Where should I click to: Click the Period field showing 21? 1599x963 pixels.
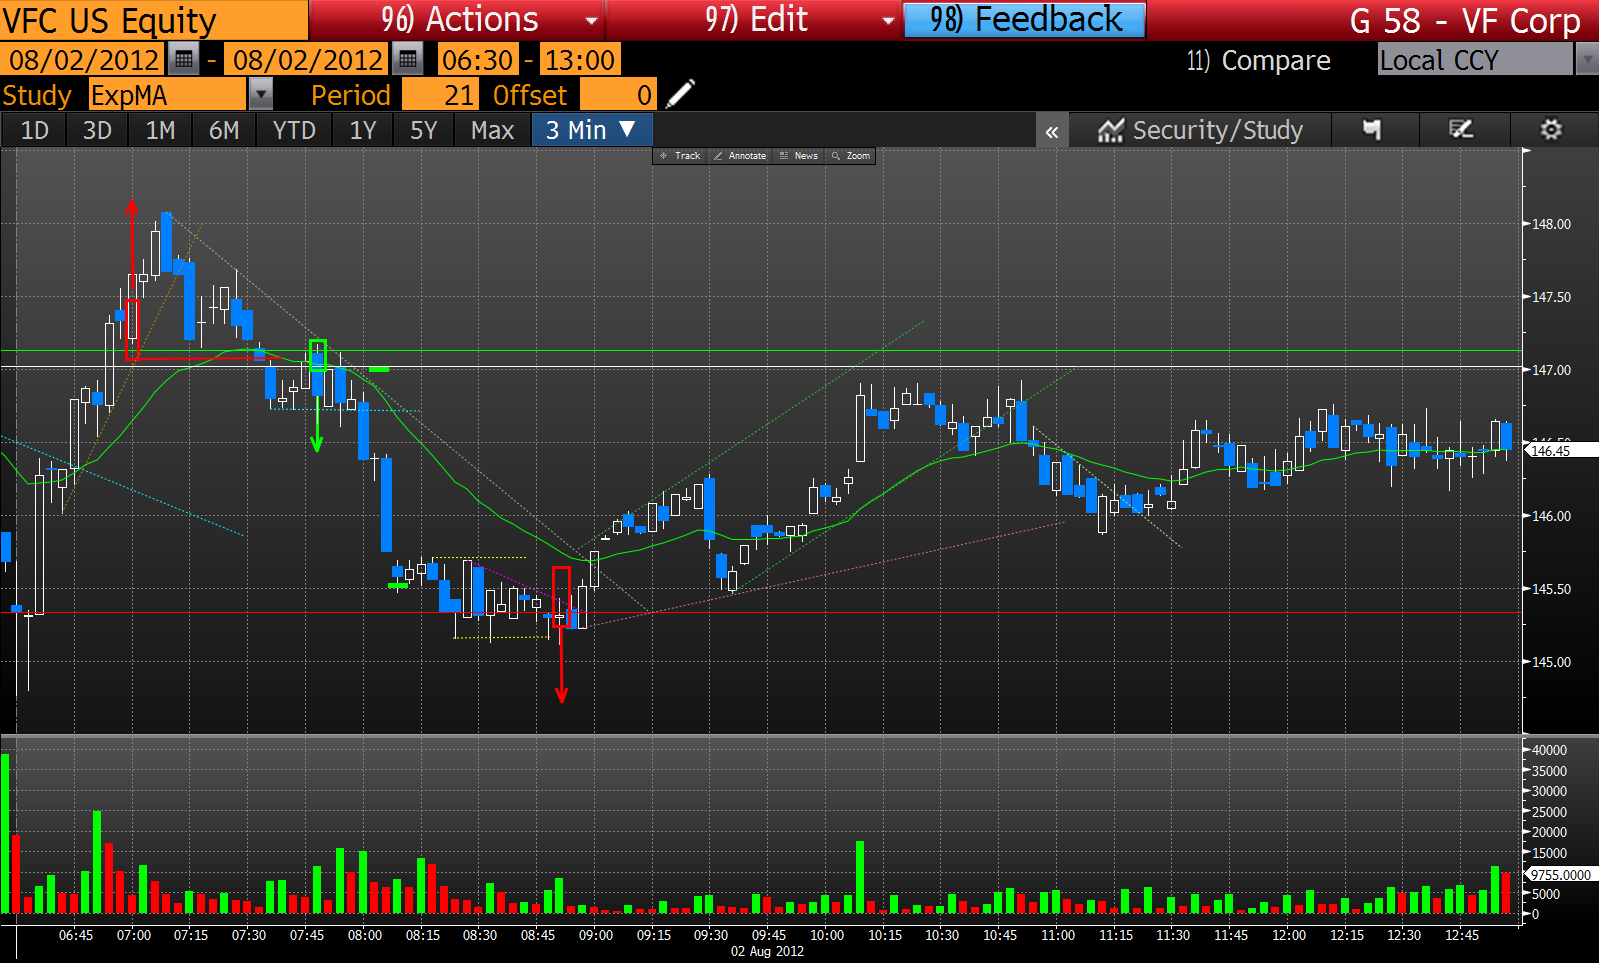[x=439, y=95]
